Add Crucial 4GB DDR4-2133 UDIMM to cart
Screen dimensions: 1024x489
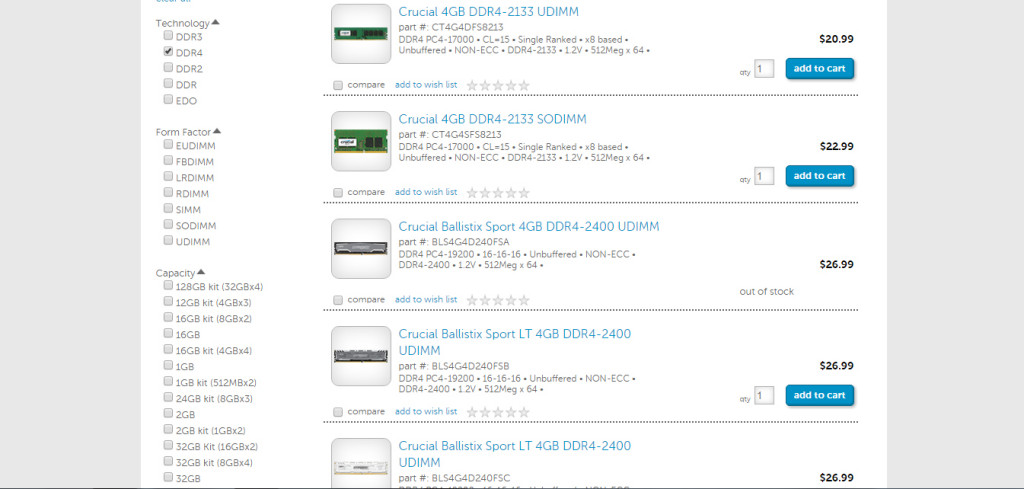point(820,69)
